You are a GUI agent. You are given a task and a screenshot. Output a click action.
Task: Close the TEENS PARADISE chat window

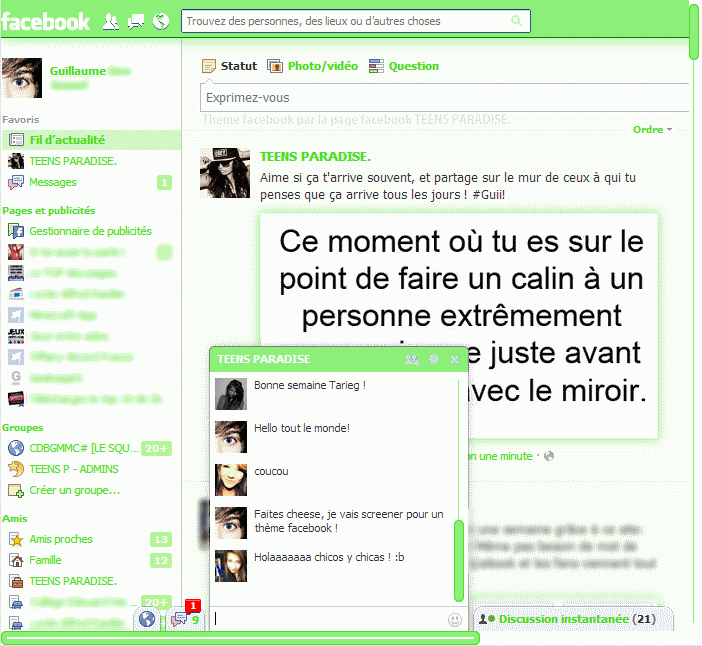pyautogui.click(x=454, y=359)
